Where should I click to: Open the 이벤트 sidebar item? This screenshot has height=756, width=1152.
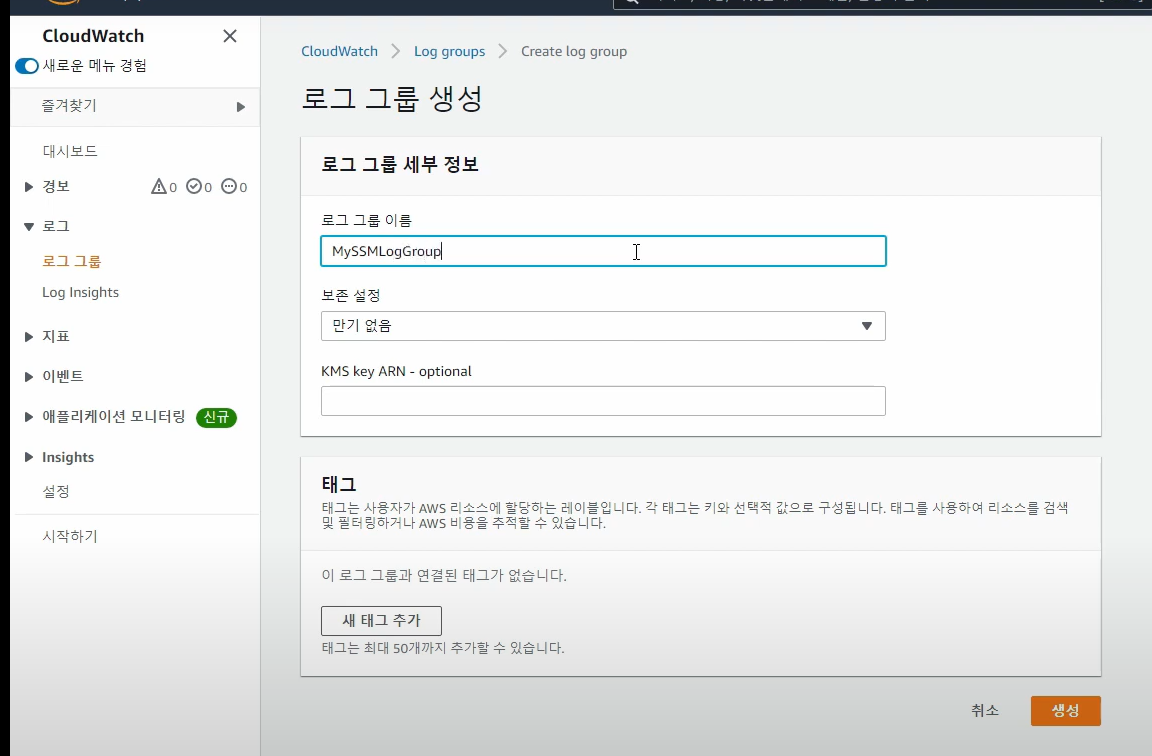point(62,376)
